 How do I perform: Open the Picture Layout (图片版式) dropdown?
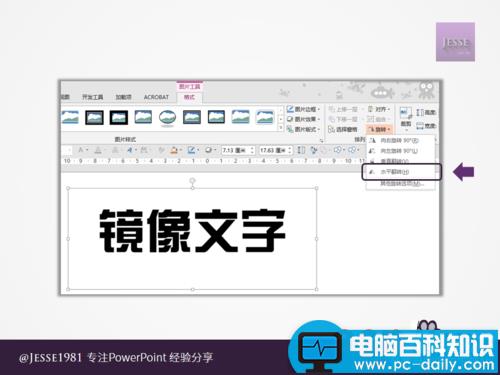pos(304,129)
